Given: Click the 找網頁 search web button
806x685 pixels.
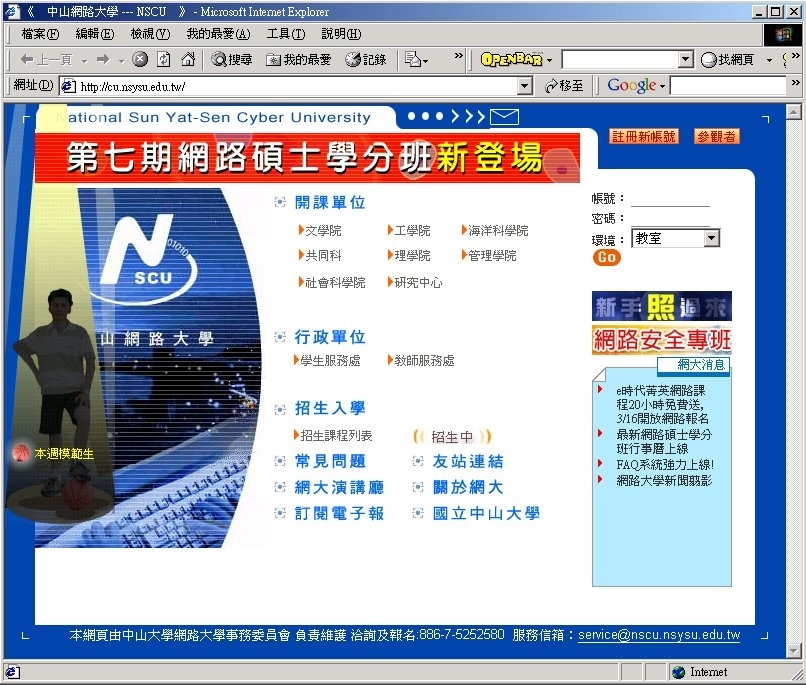Looking at the screenshot, I should click(x=728, y=60).
